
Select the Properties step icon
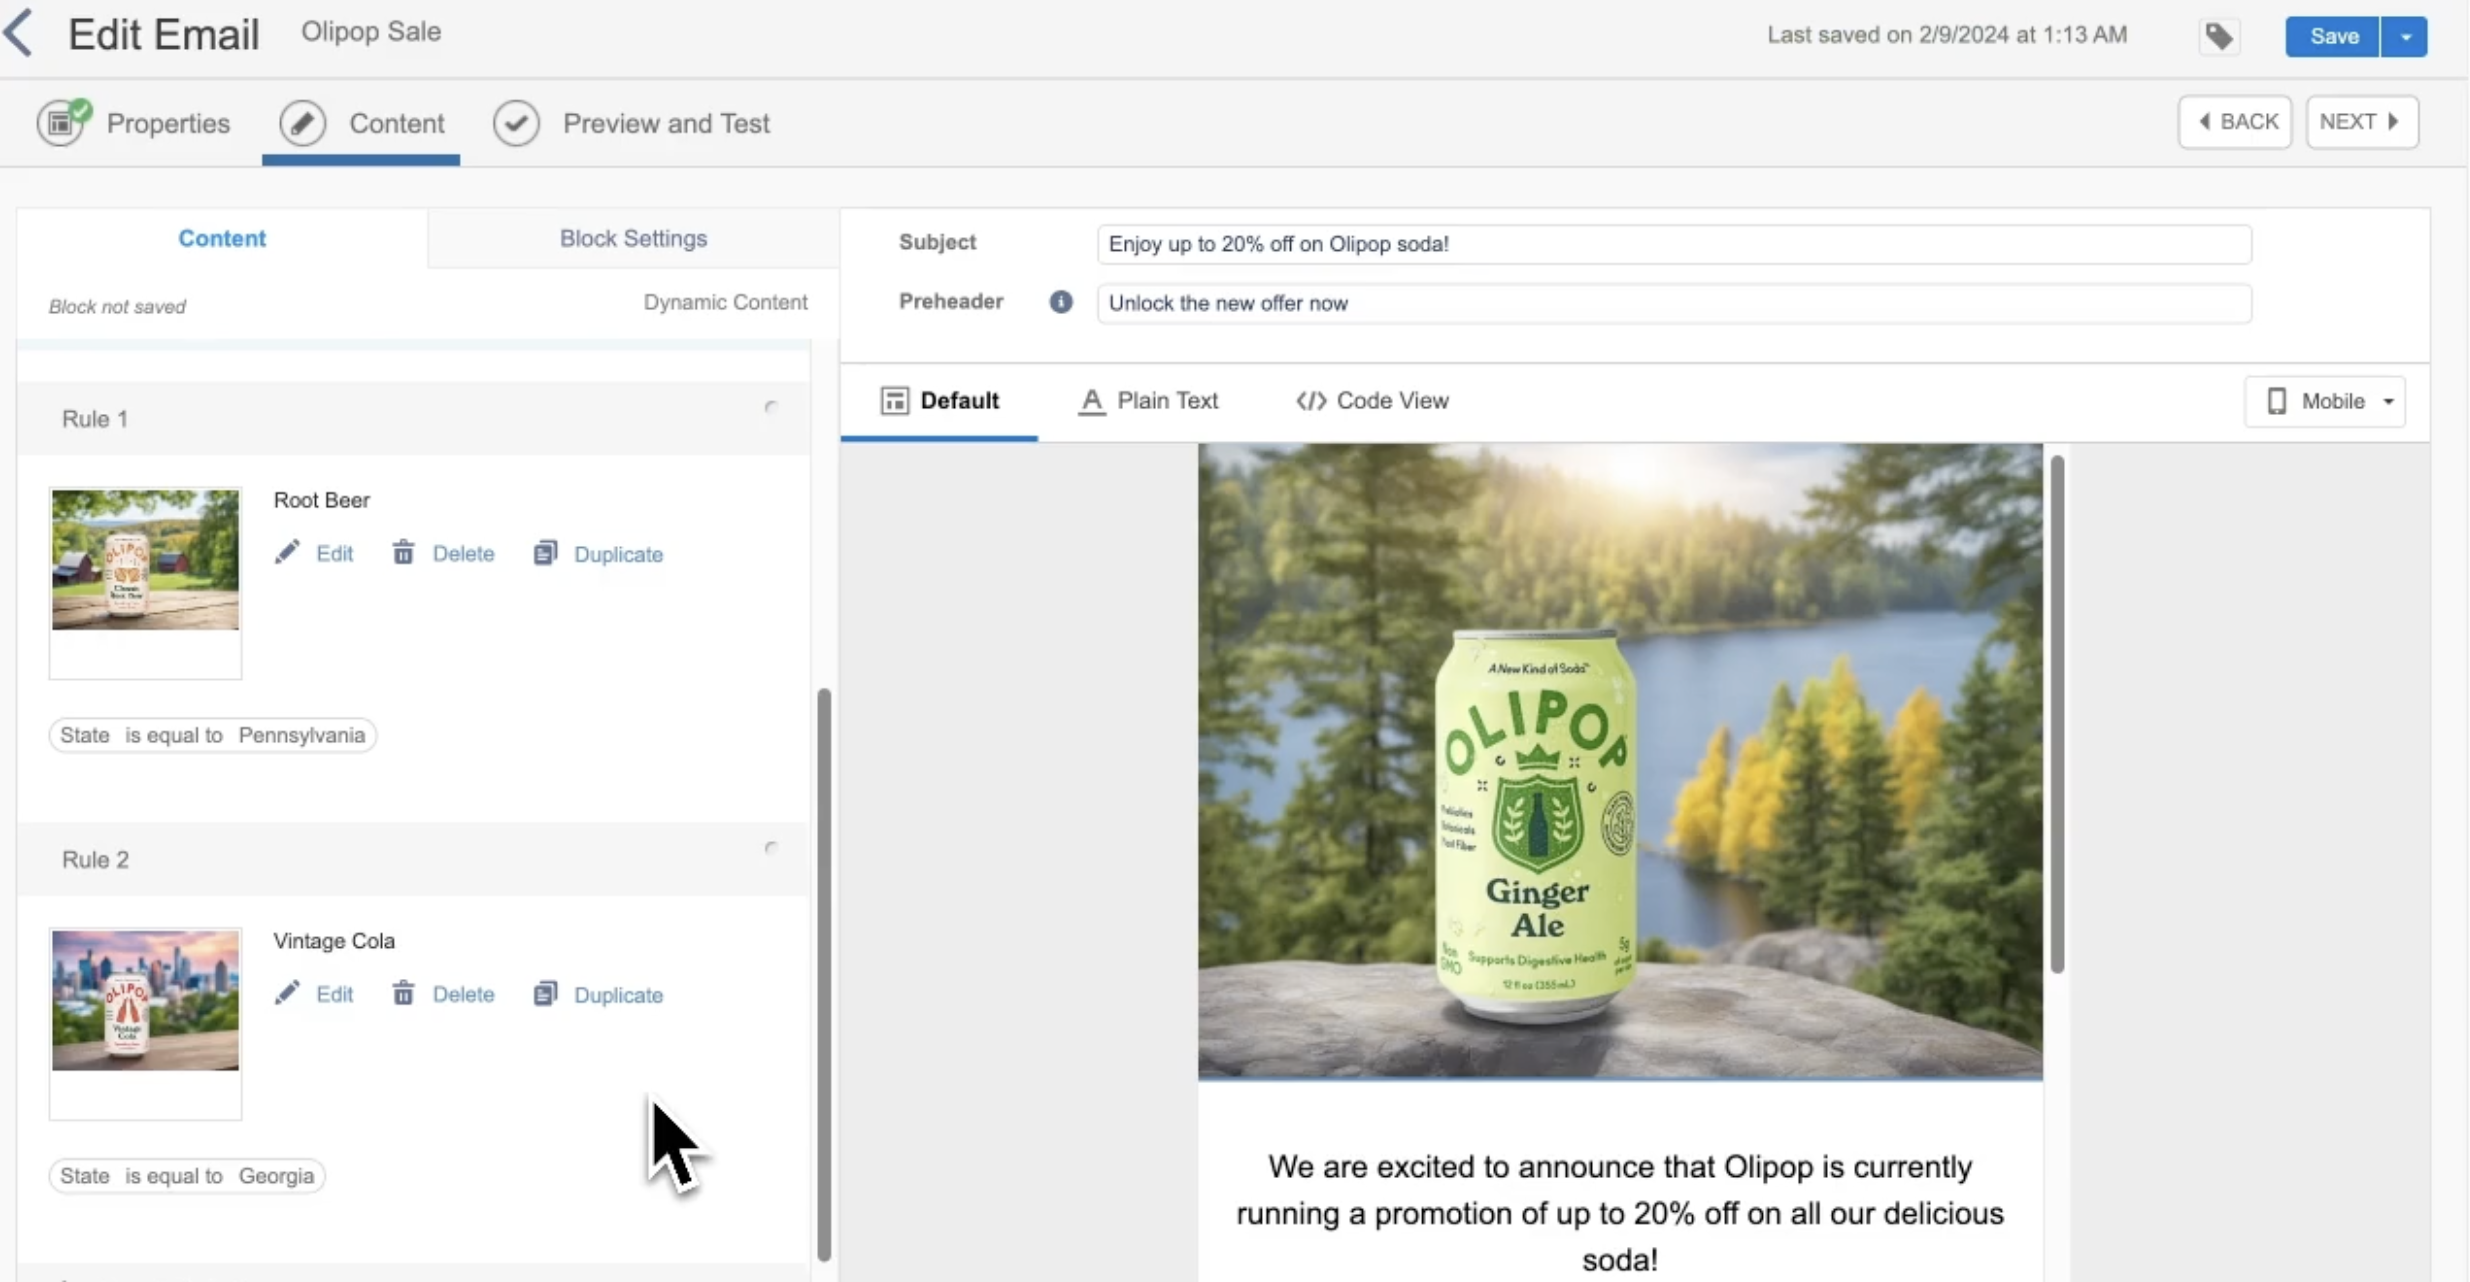[62, 122]
